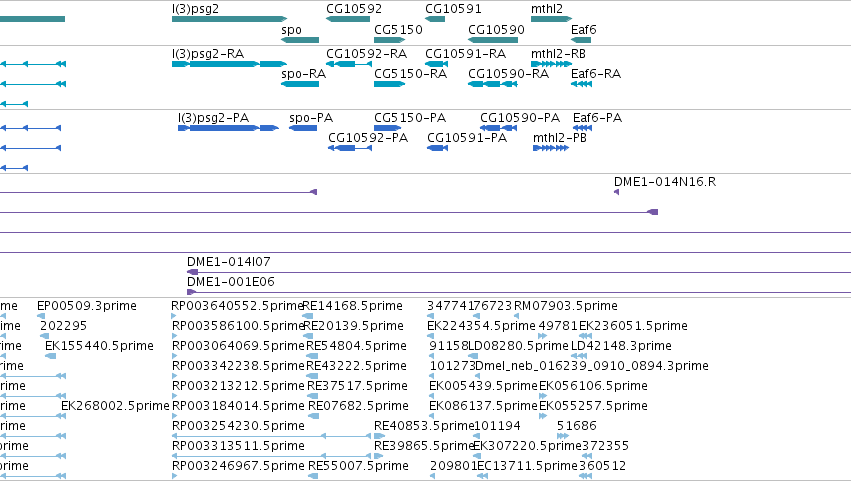Click the spo gene label
Screen dimensions: 851x481
291,30
